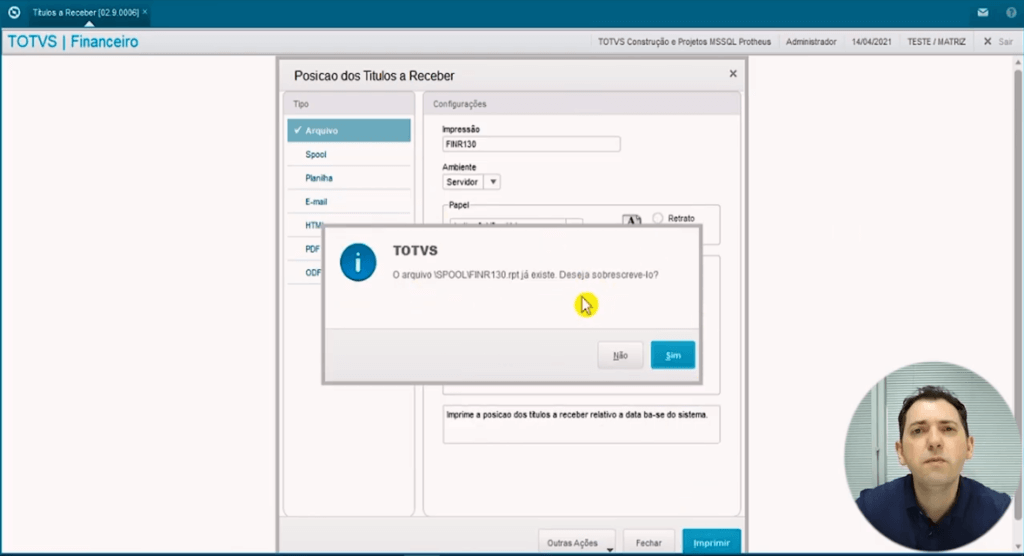Open the help question mark icon

click(1011, 12)
